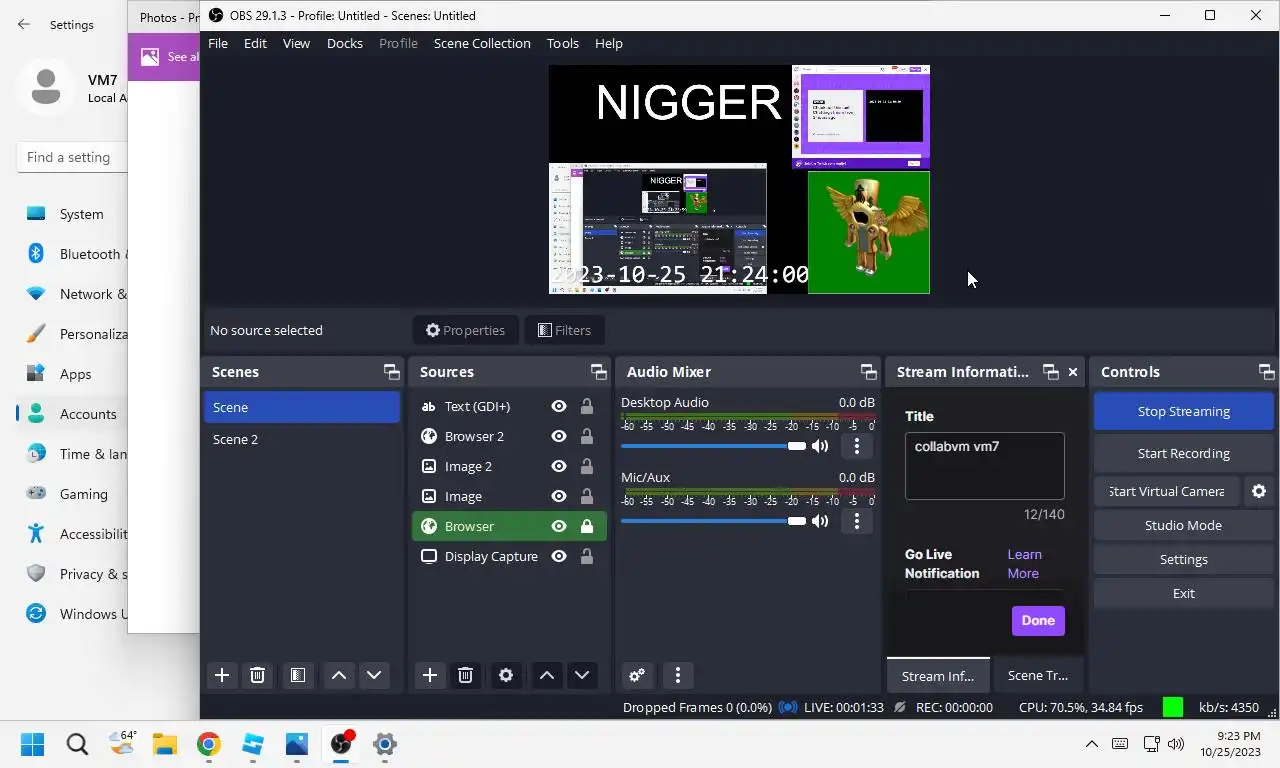The width and height of the screenshot is (1280, 768).
Task: Lock the Text (GDI+) source
Action: coord(587,406)
